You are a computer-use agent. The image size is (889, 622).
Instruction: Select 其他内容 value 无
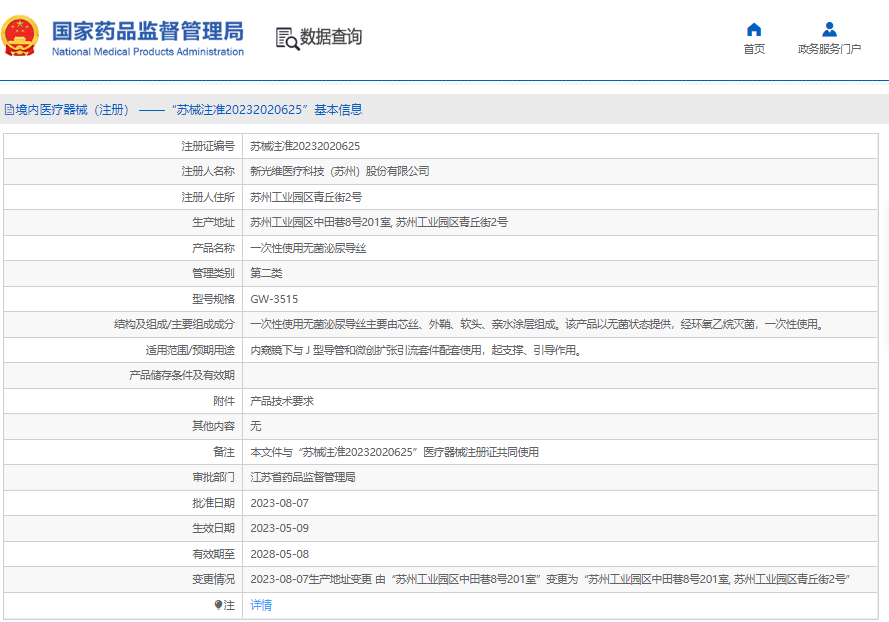pyautogui.click(x=256, y=426)
